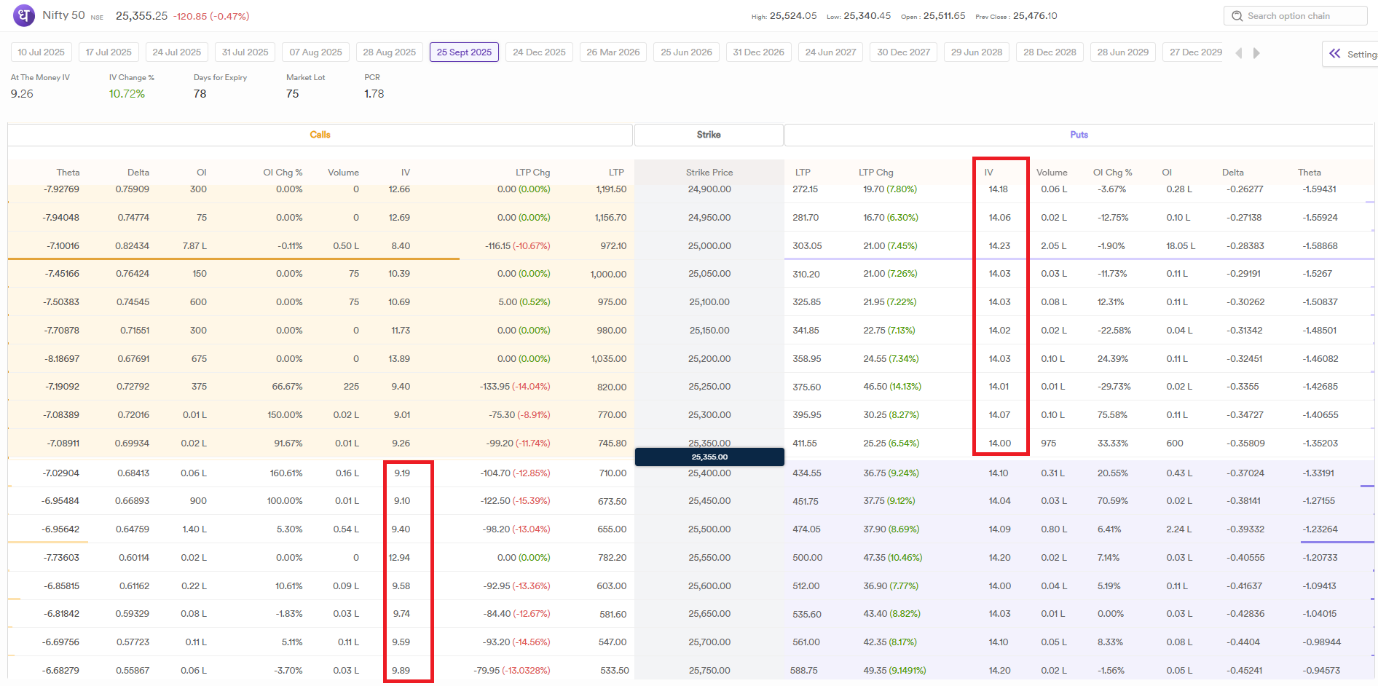Select the 25 Sept 2025 expiry
Viewport: 1378px width, 686px height.
(464, 52)
